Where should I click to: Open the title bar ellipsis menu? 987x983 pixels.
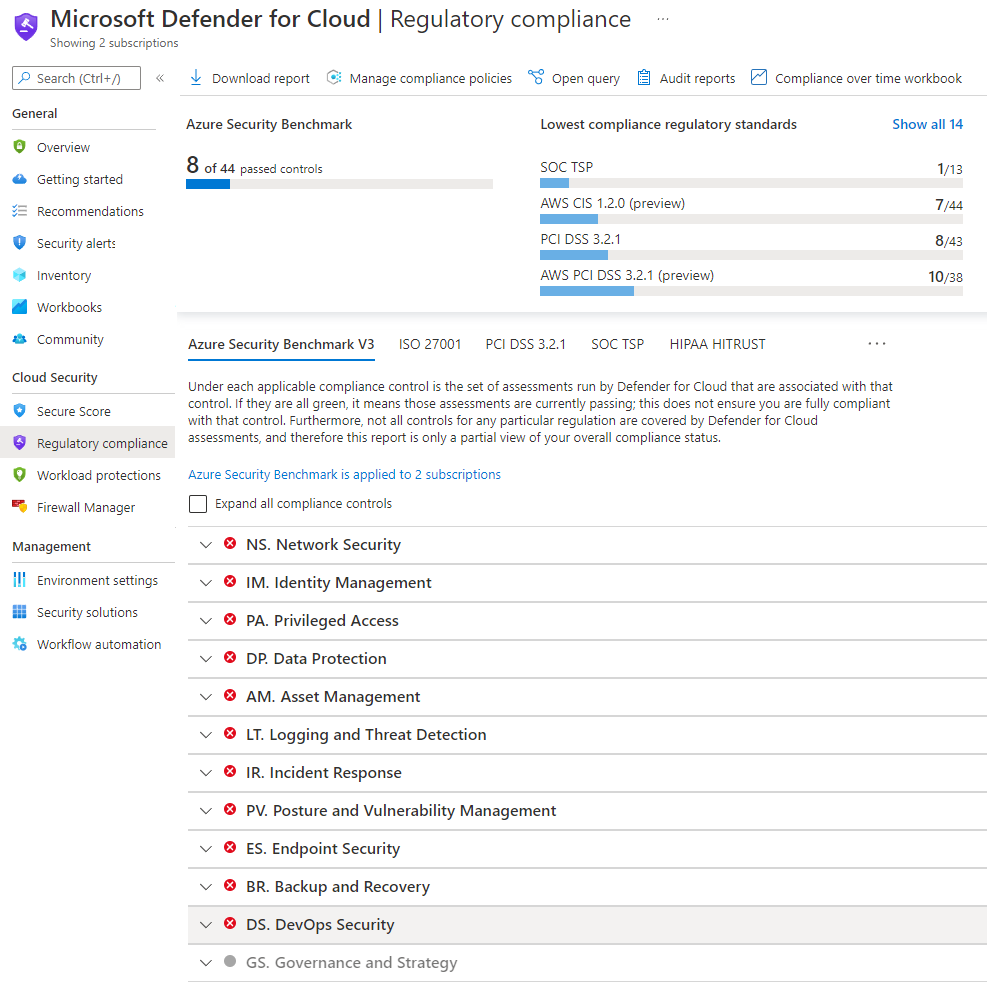[x=663, y=19]
